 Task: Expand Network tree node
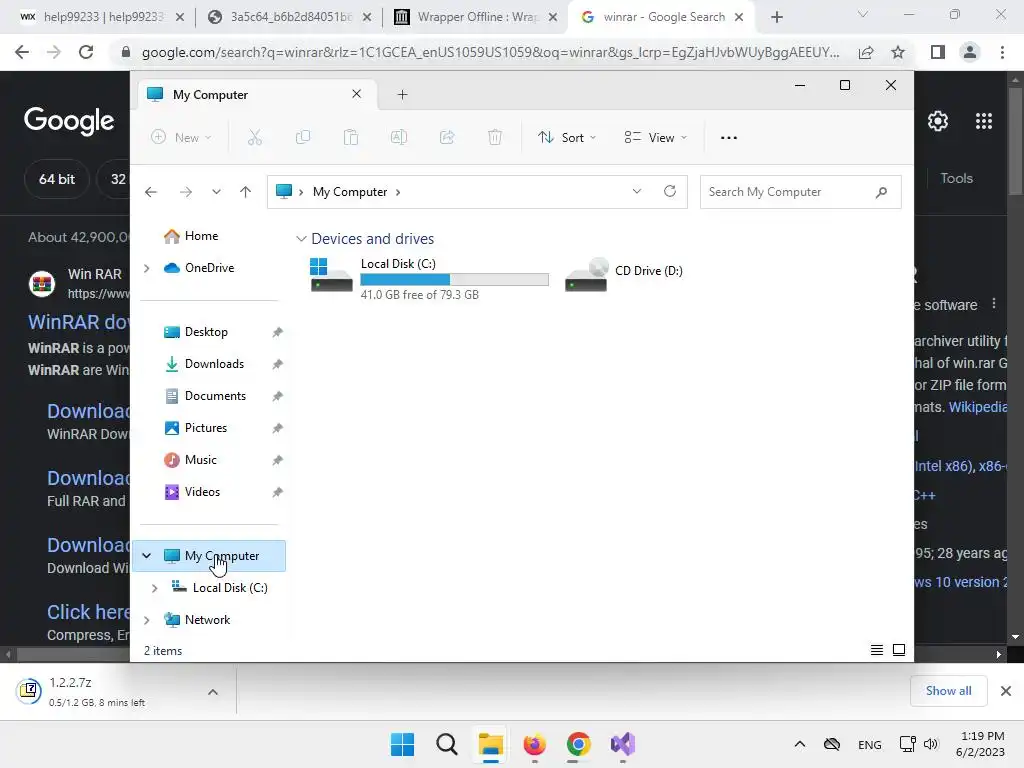146,620
